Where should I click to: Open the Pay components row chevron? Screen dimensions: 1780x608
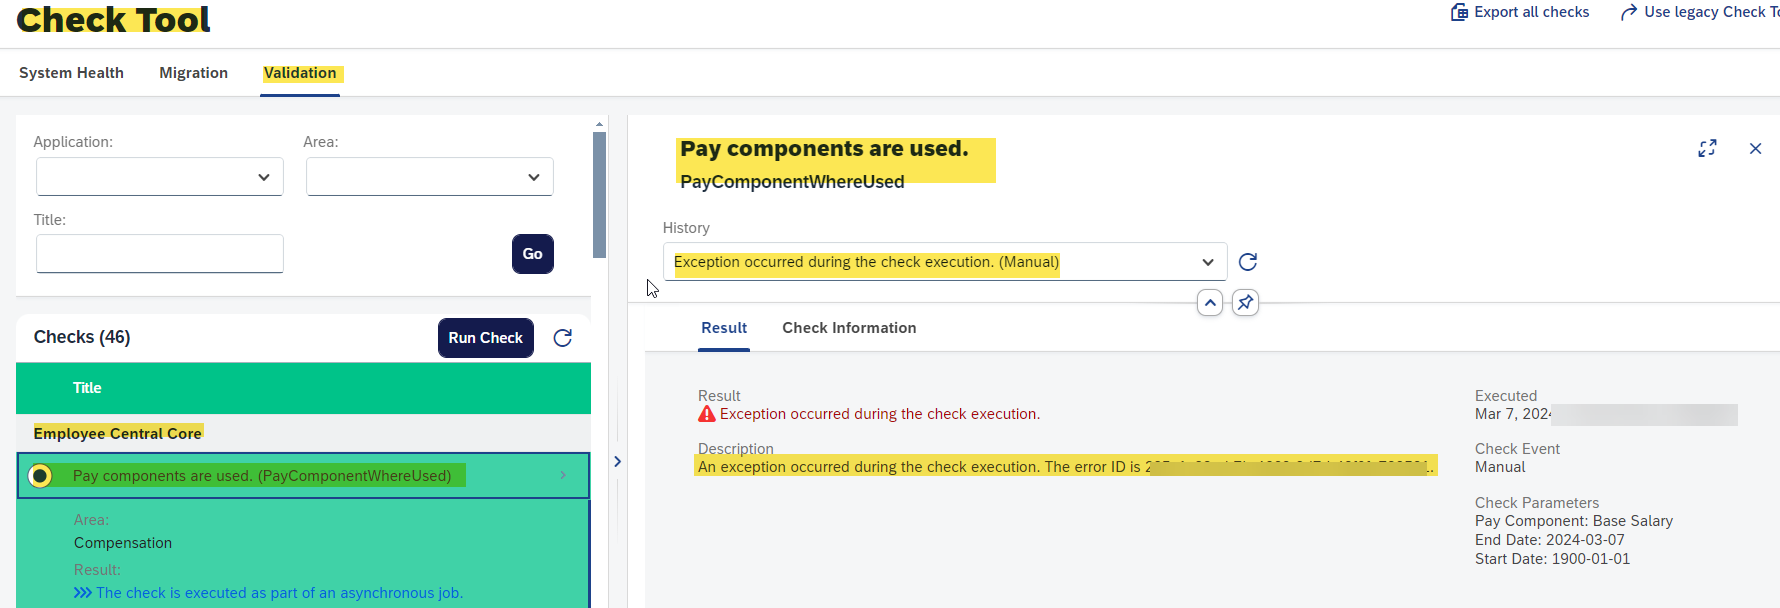point(563,475)
